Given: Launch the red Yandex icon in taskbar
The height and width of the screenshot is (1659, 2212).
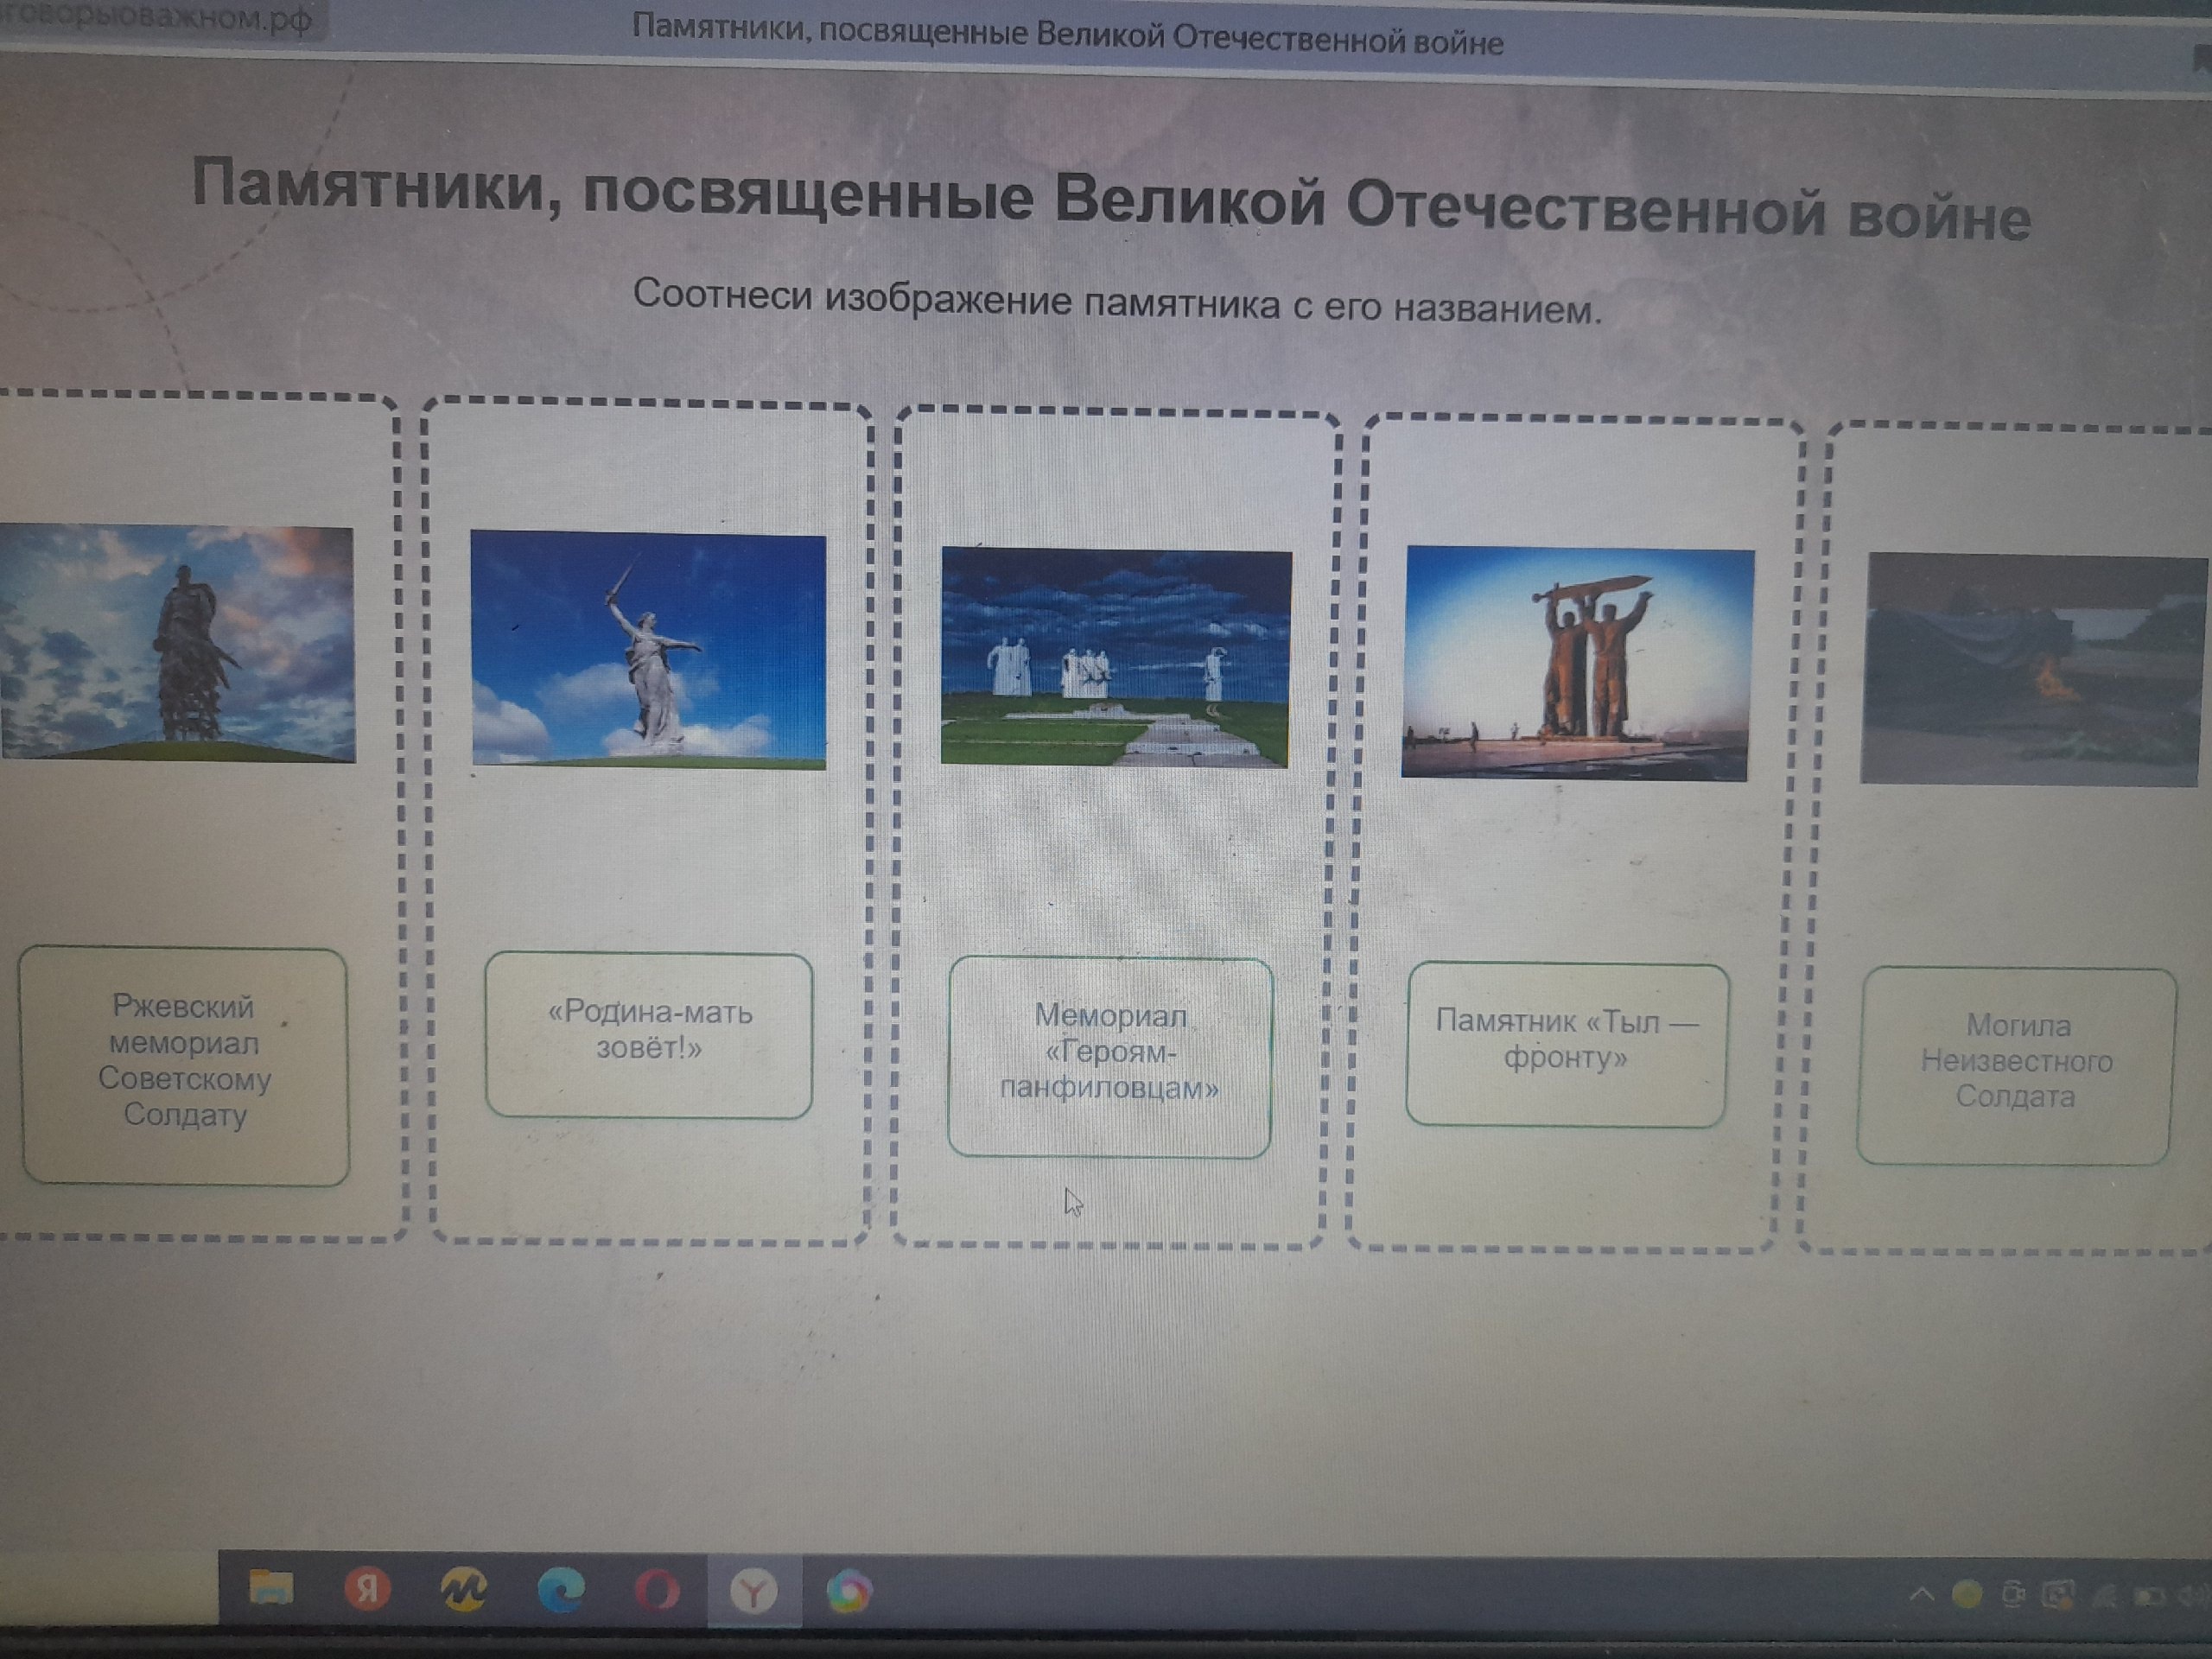Looking at the screenshot, I should [367, 1589].
